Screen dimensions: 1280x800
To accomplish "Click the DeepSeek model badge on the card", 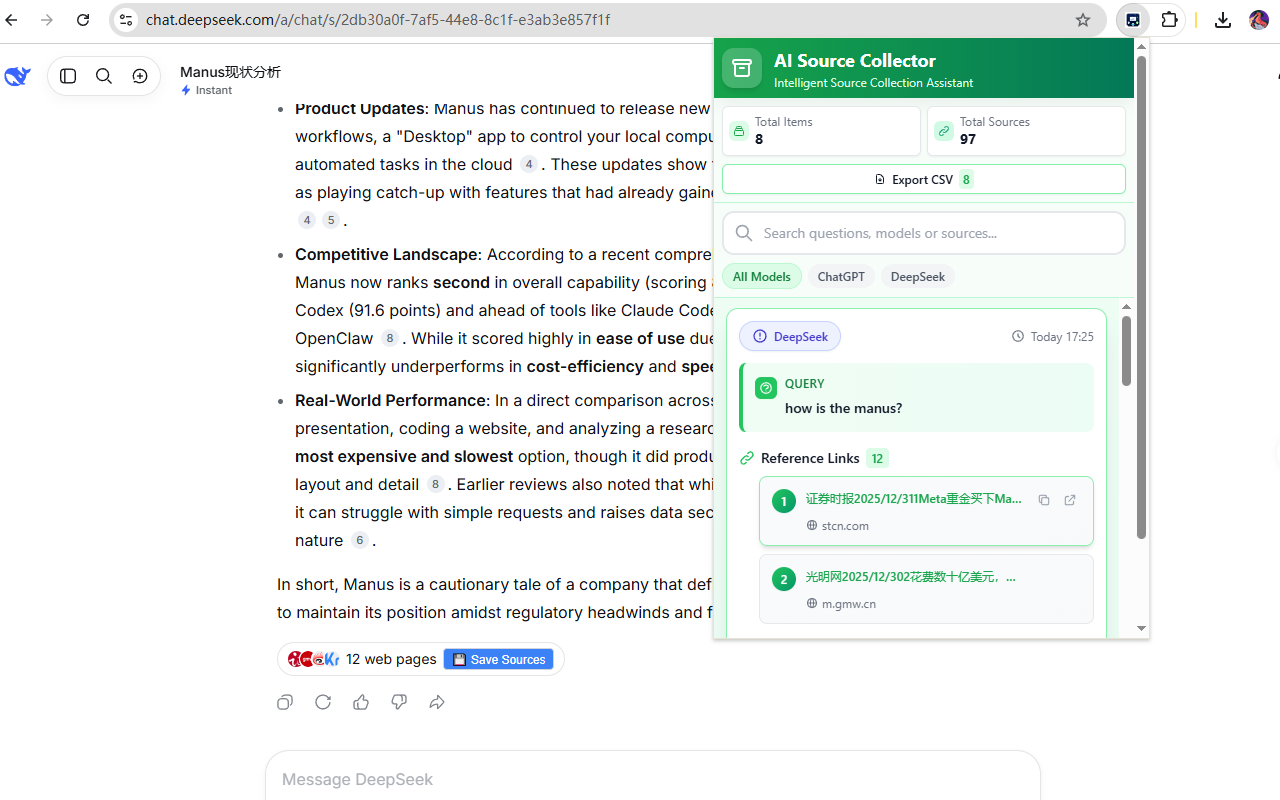I will (790, 337).
